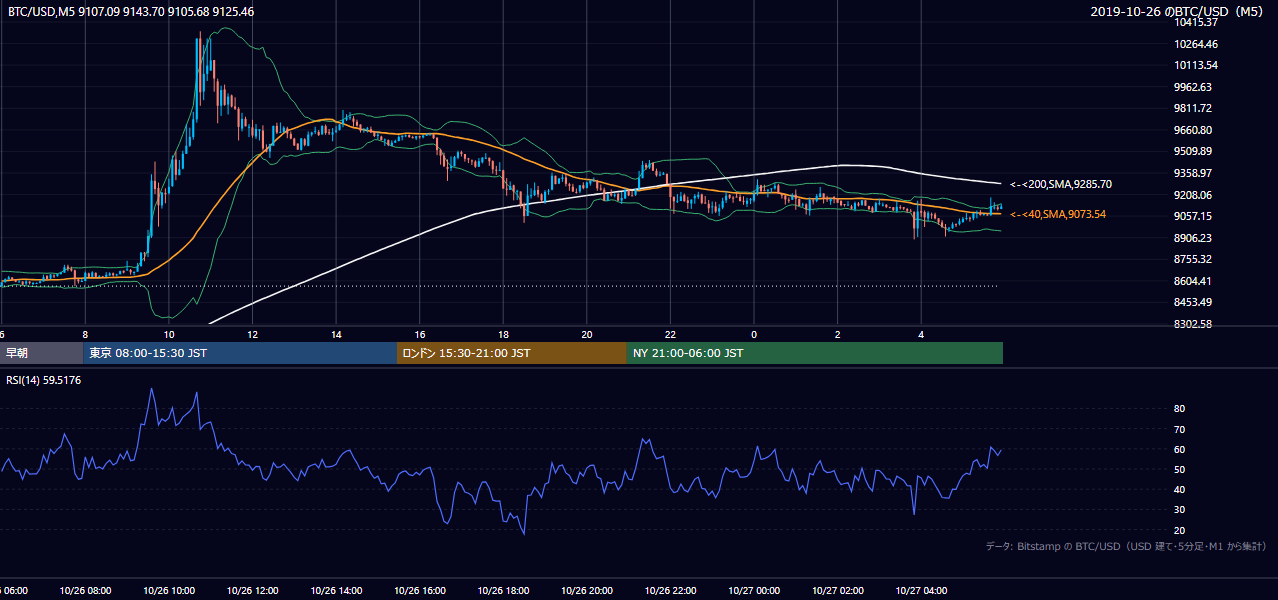Click the 10/26 16:00 time label

(420, 591)
